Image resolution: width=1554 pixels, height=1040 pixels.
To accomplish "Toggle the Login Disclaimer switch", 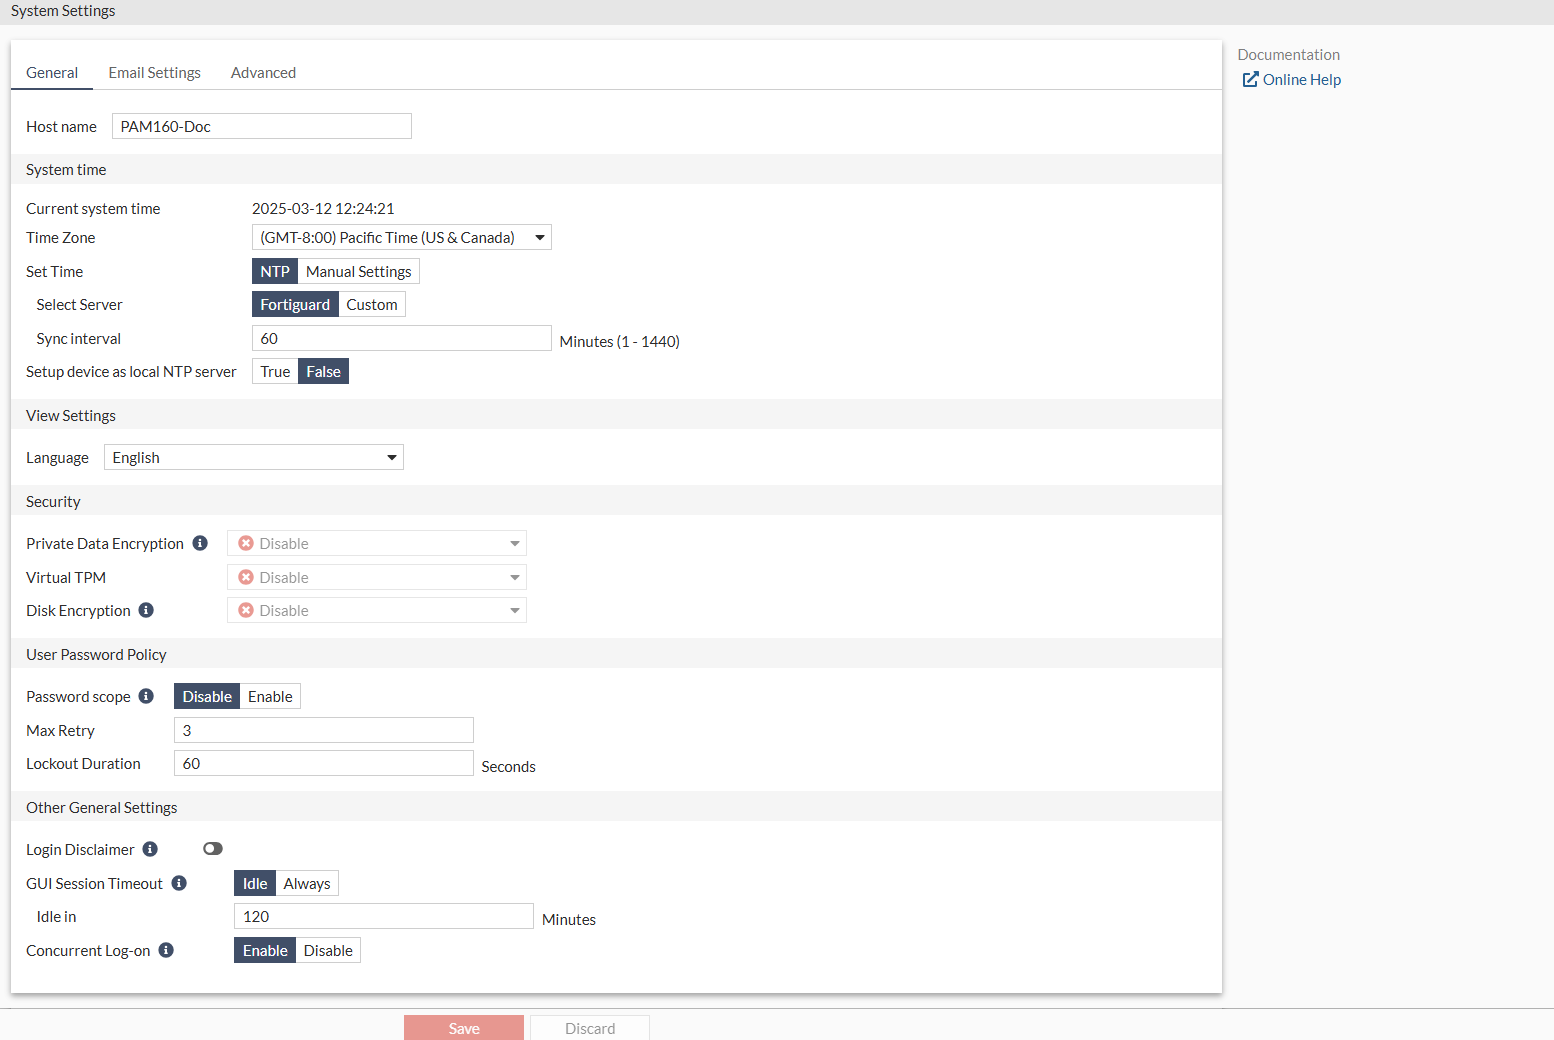I will pos(213,849).
